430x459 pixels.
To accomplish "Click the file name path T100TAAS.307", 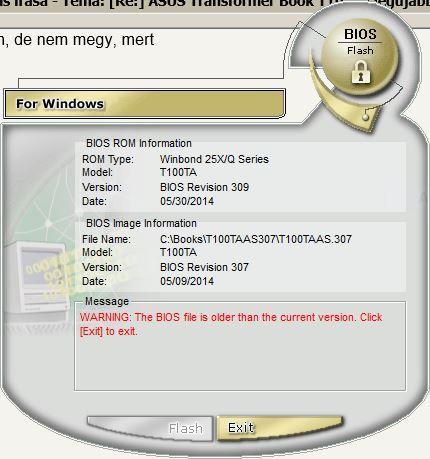I will (x=256, y=239).
